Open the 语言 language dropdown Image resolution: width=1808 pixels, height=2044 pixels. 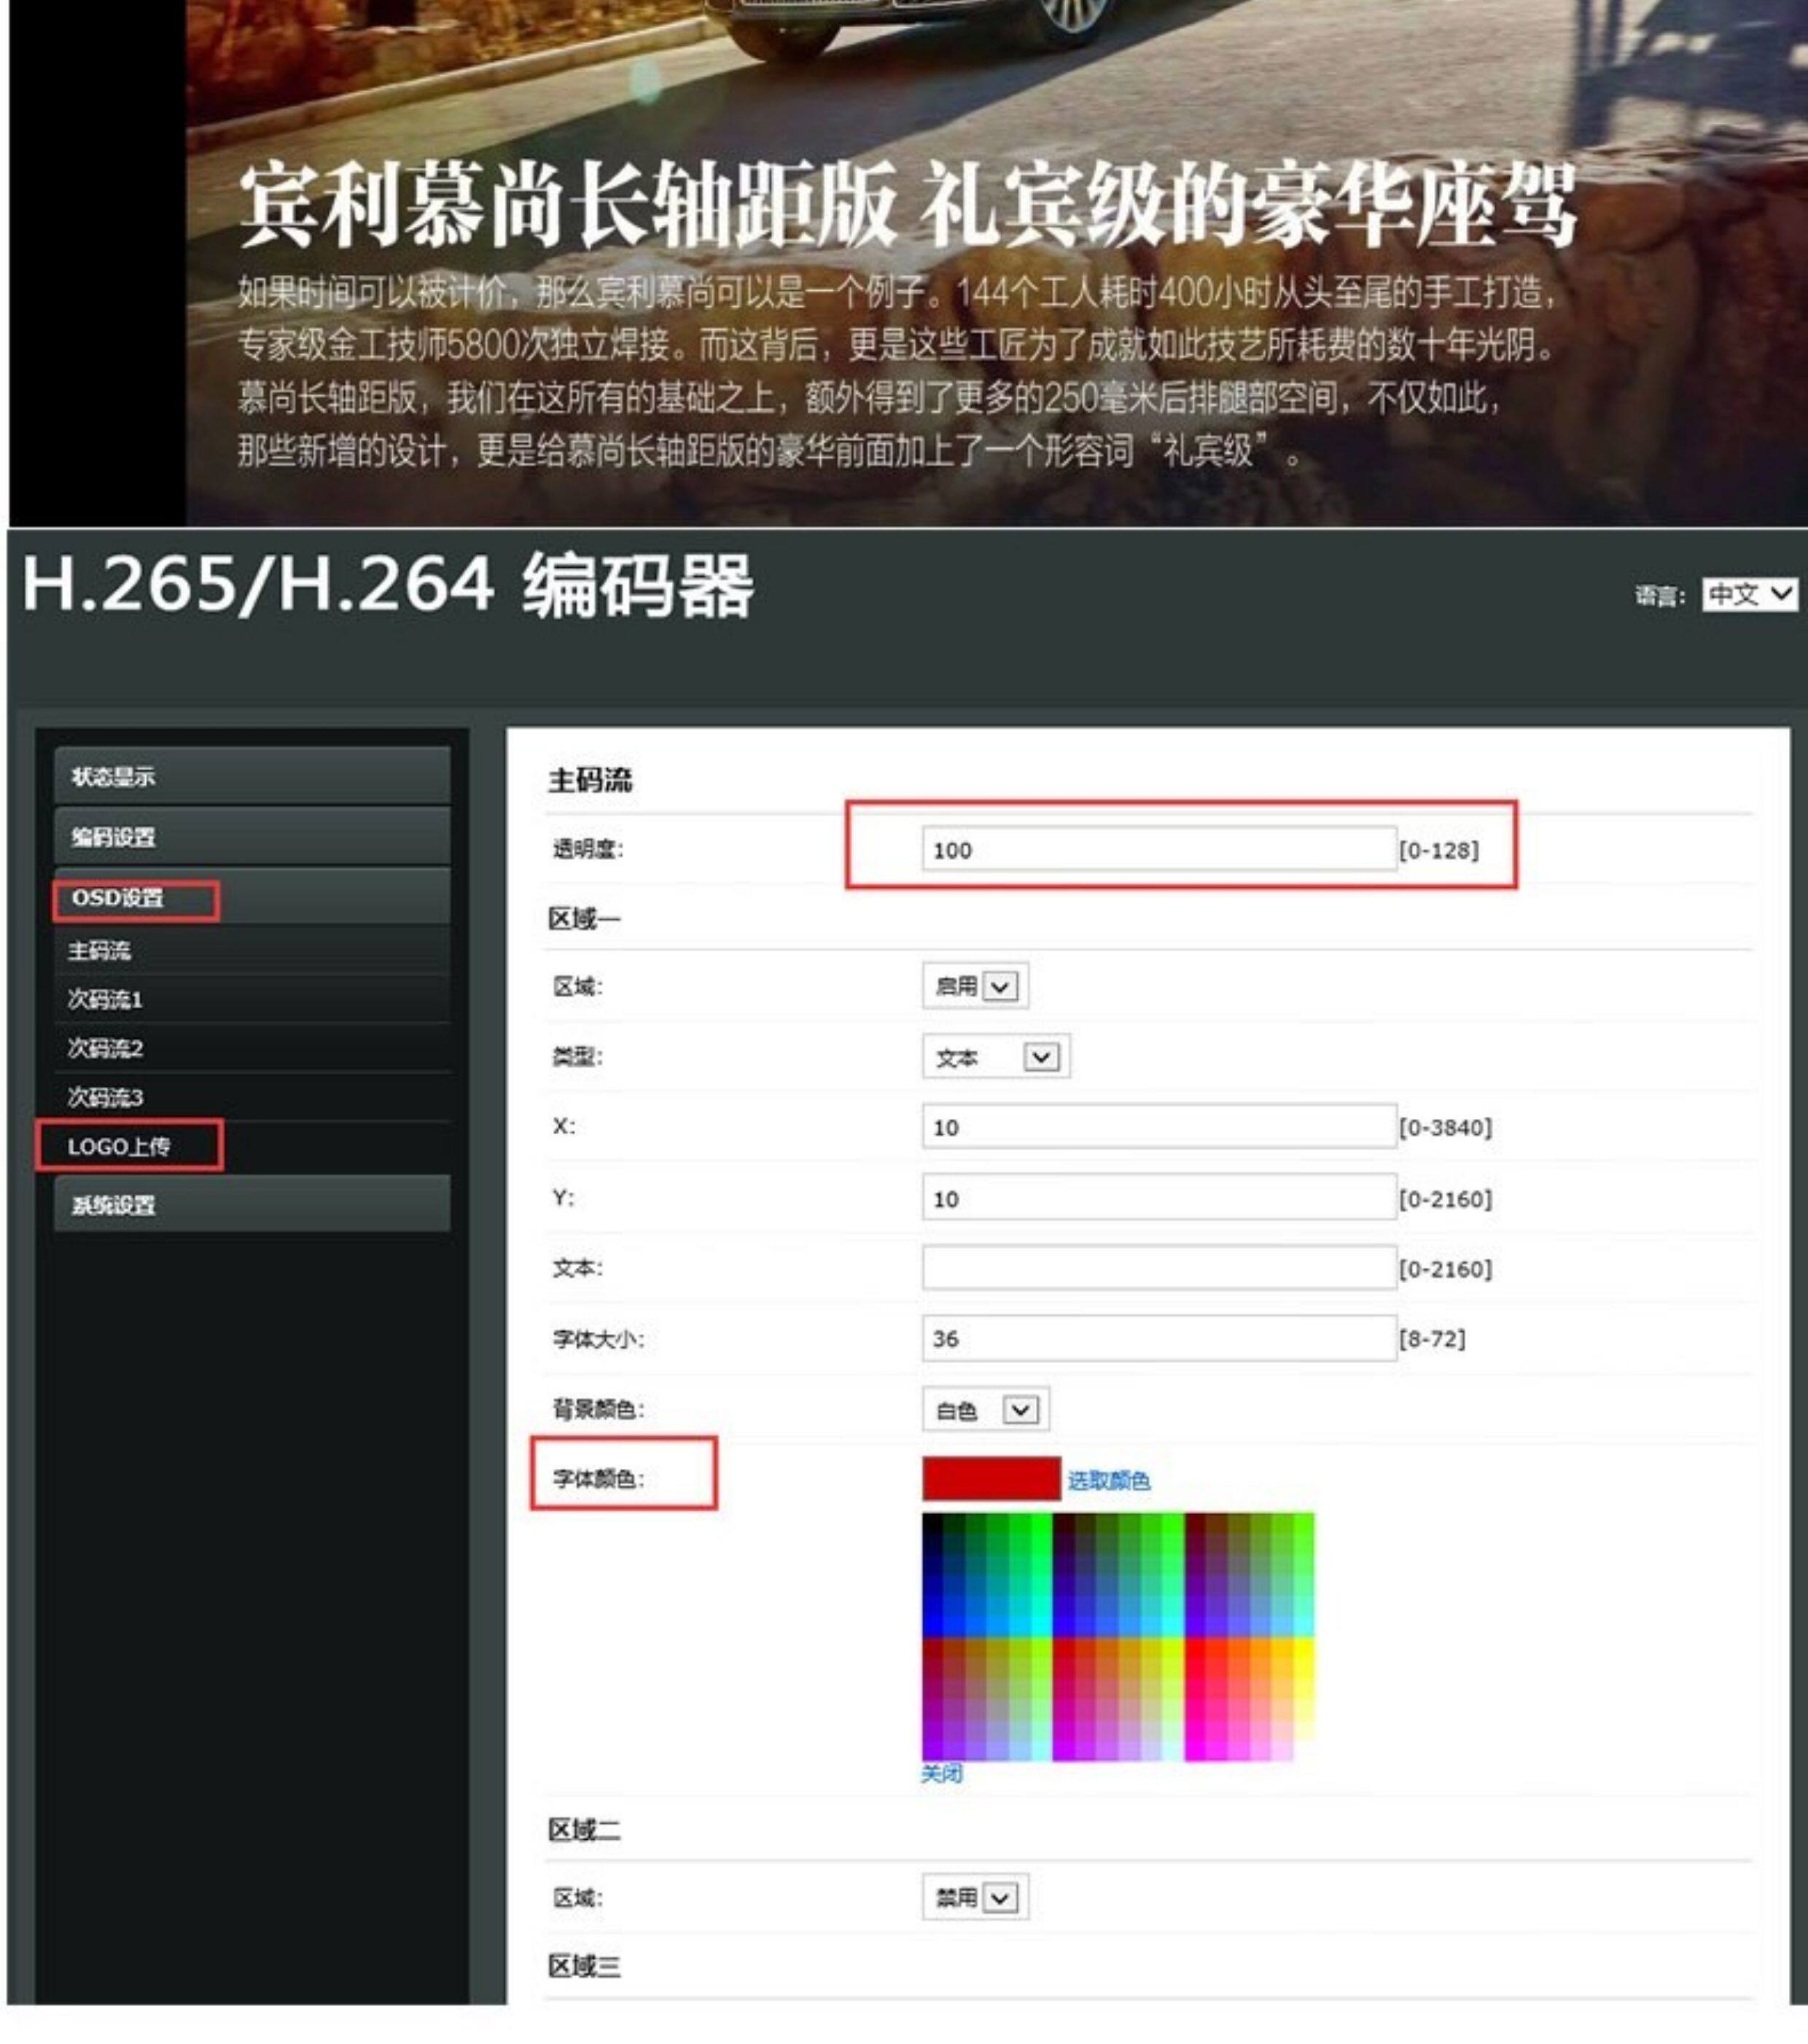point(1750,595)
